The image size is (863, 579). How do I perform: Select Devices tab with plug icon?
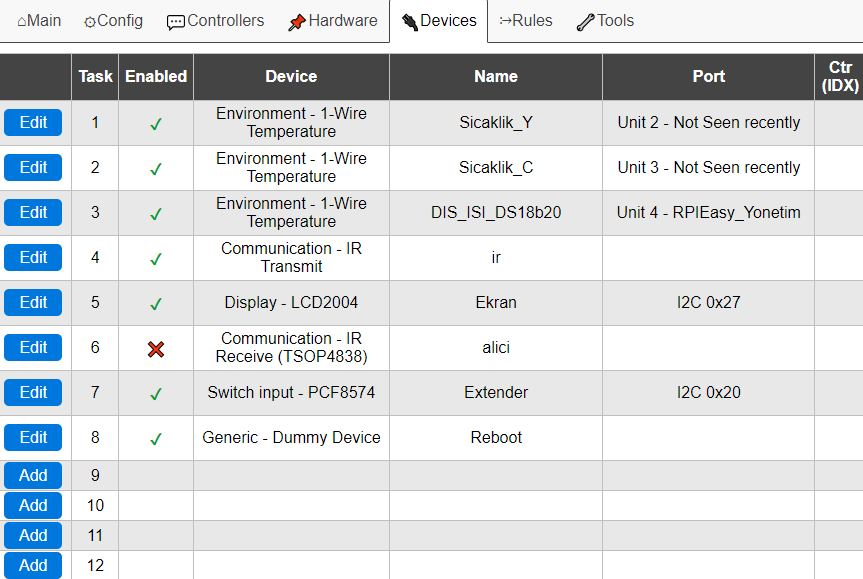pos(439,21)
